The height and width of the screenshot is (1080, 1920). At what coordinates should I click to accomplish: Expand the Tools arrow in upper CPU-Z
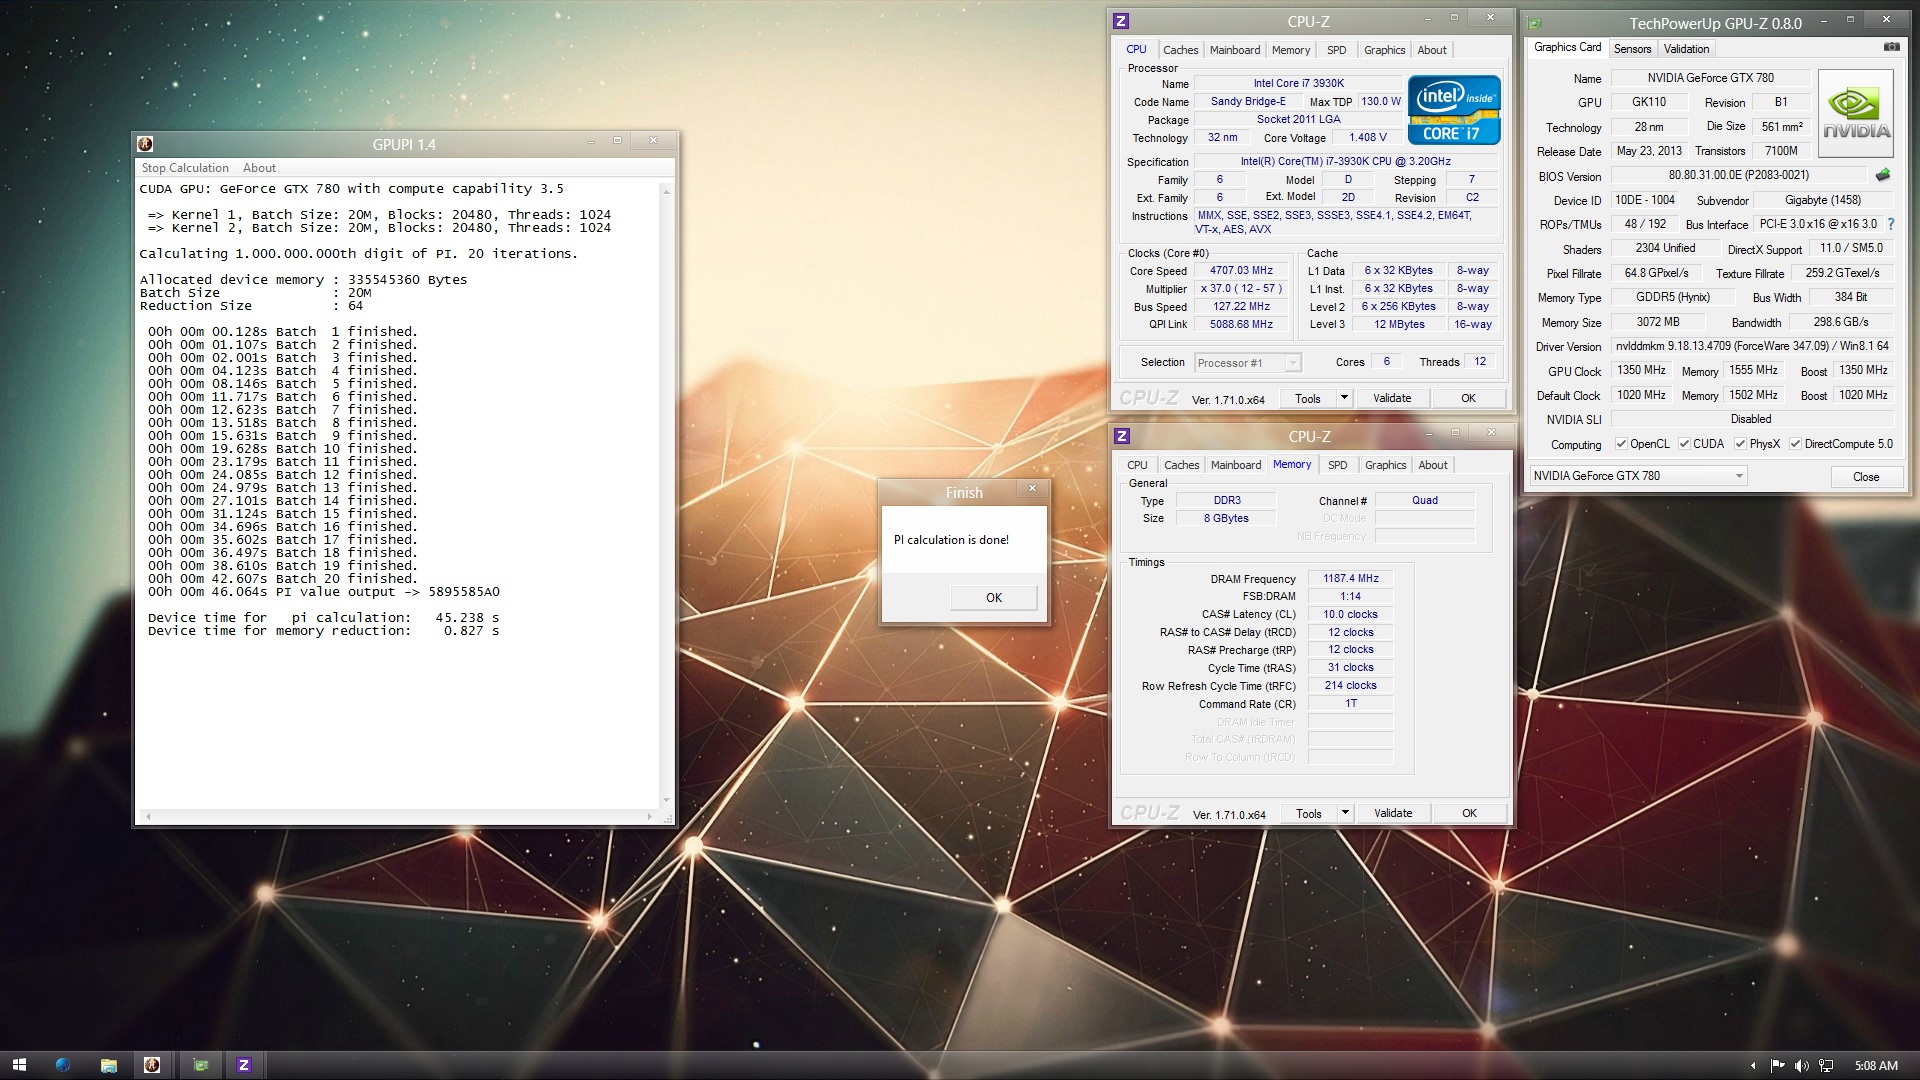tap(1344, 398)
